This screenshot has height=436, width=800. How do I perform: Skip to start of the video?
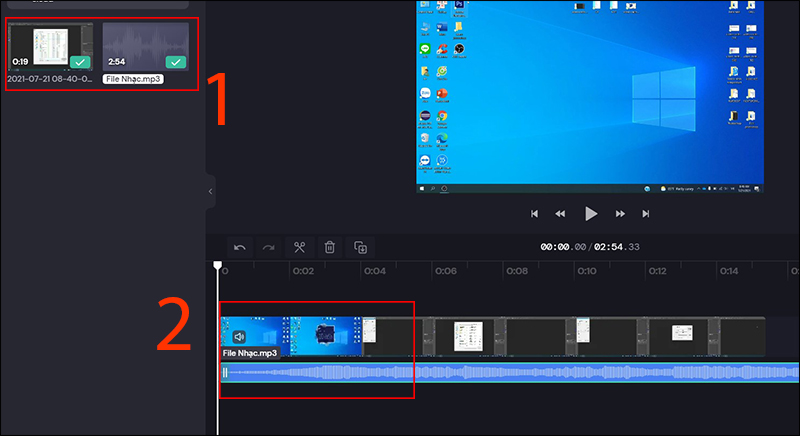pos(534,214)
